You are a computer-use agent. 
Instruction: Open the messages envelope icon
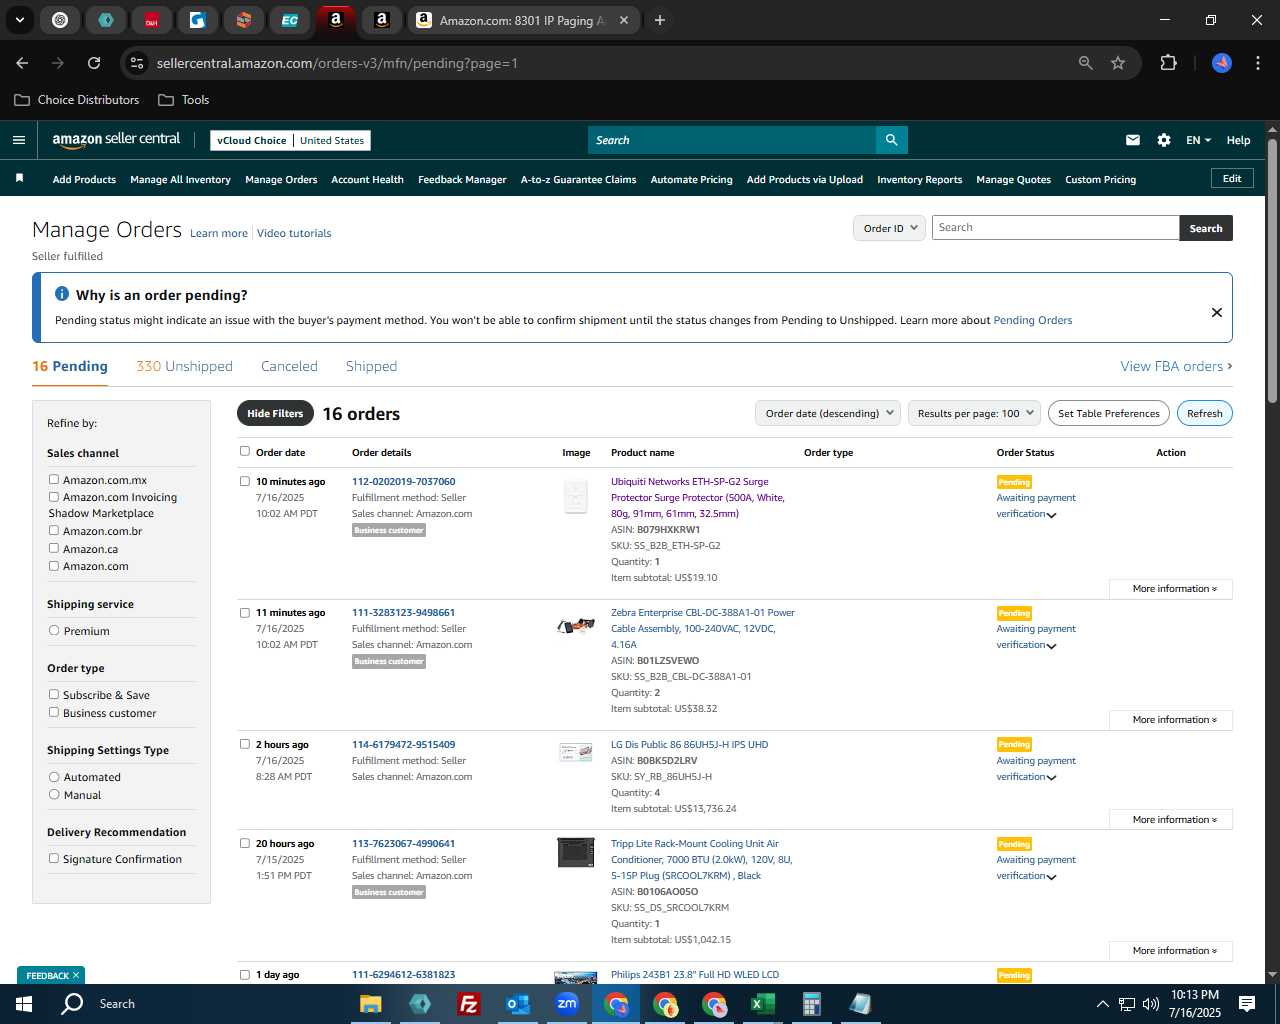(x=1133, y=140)
